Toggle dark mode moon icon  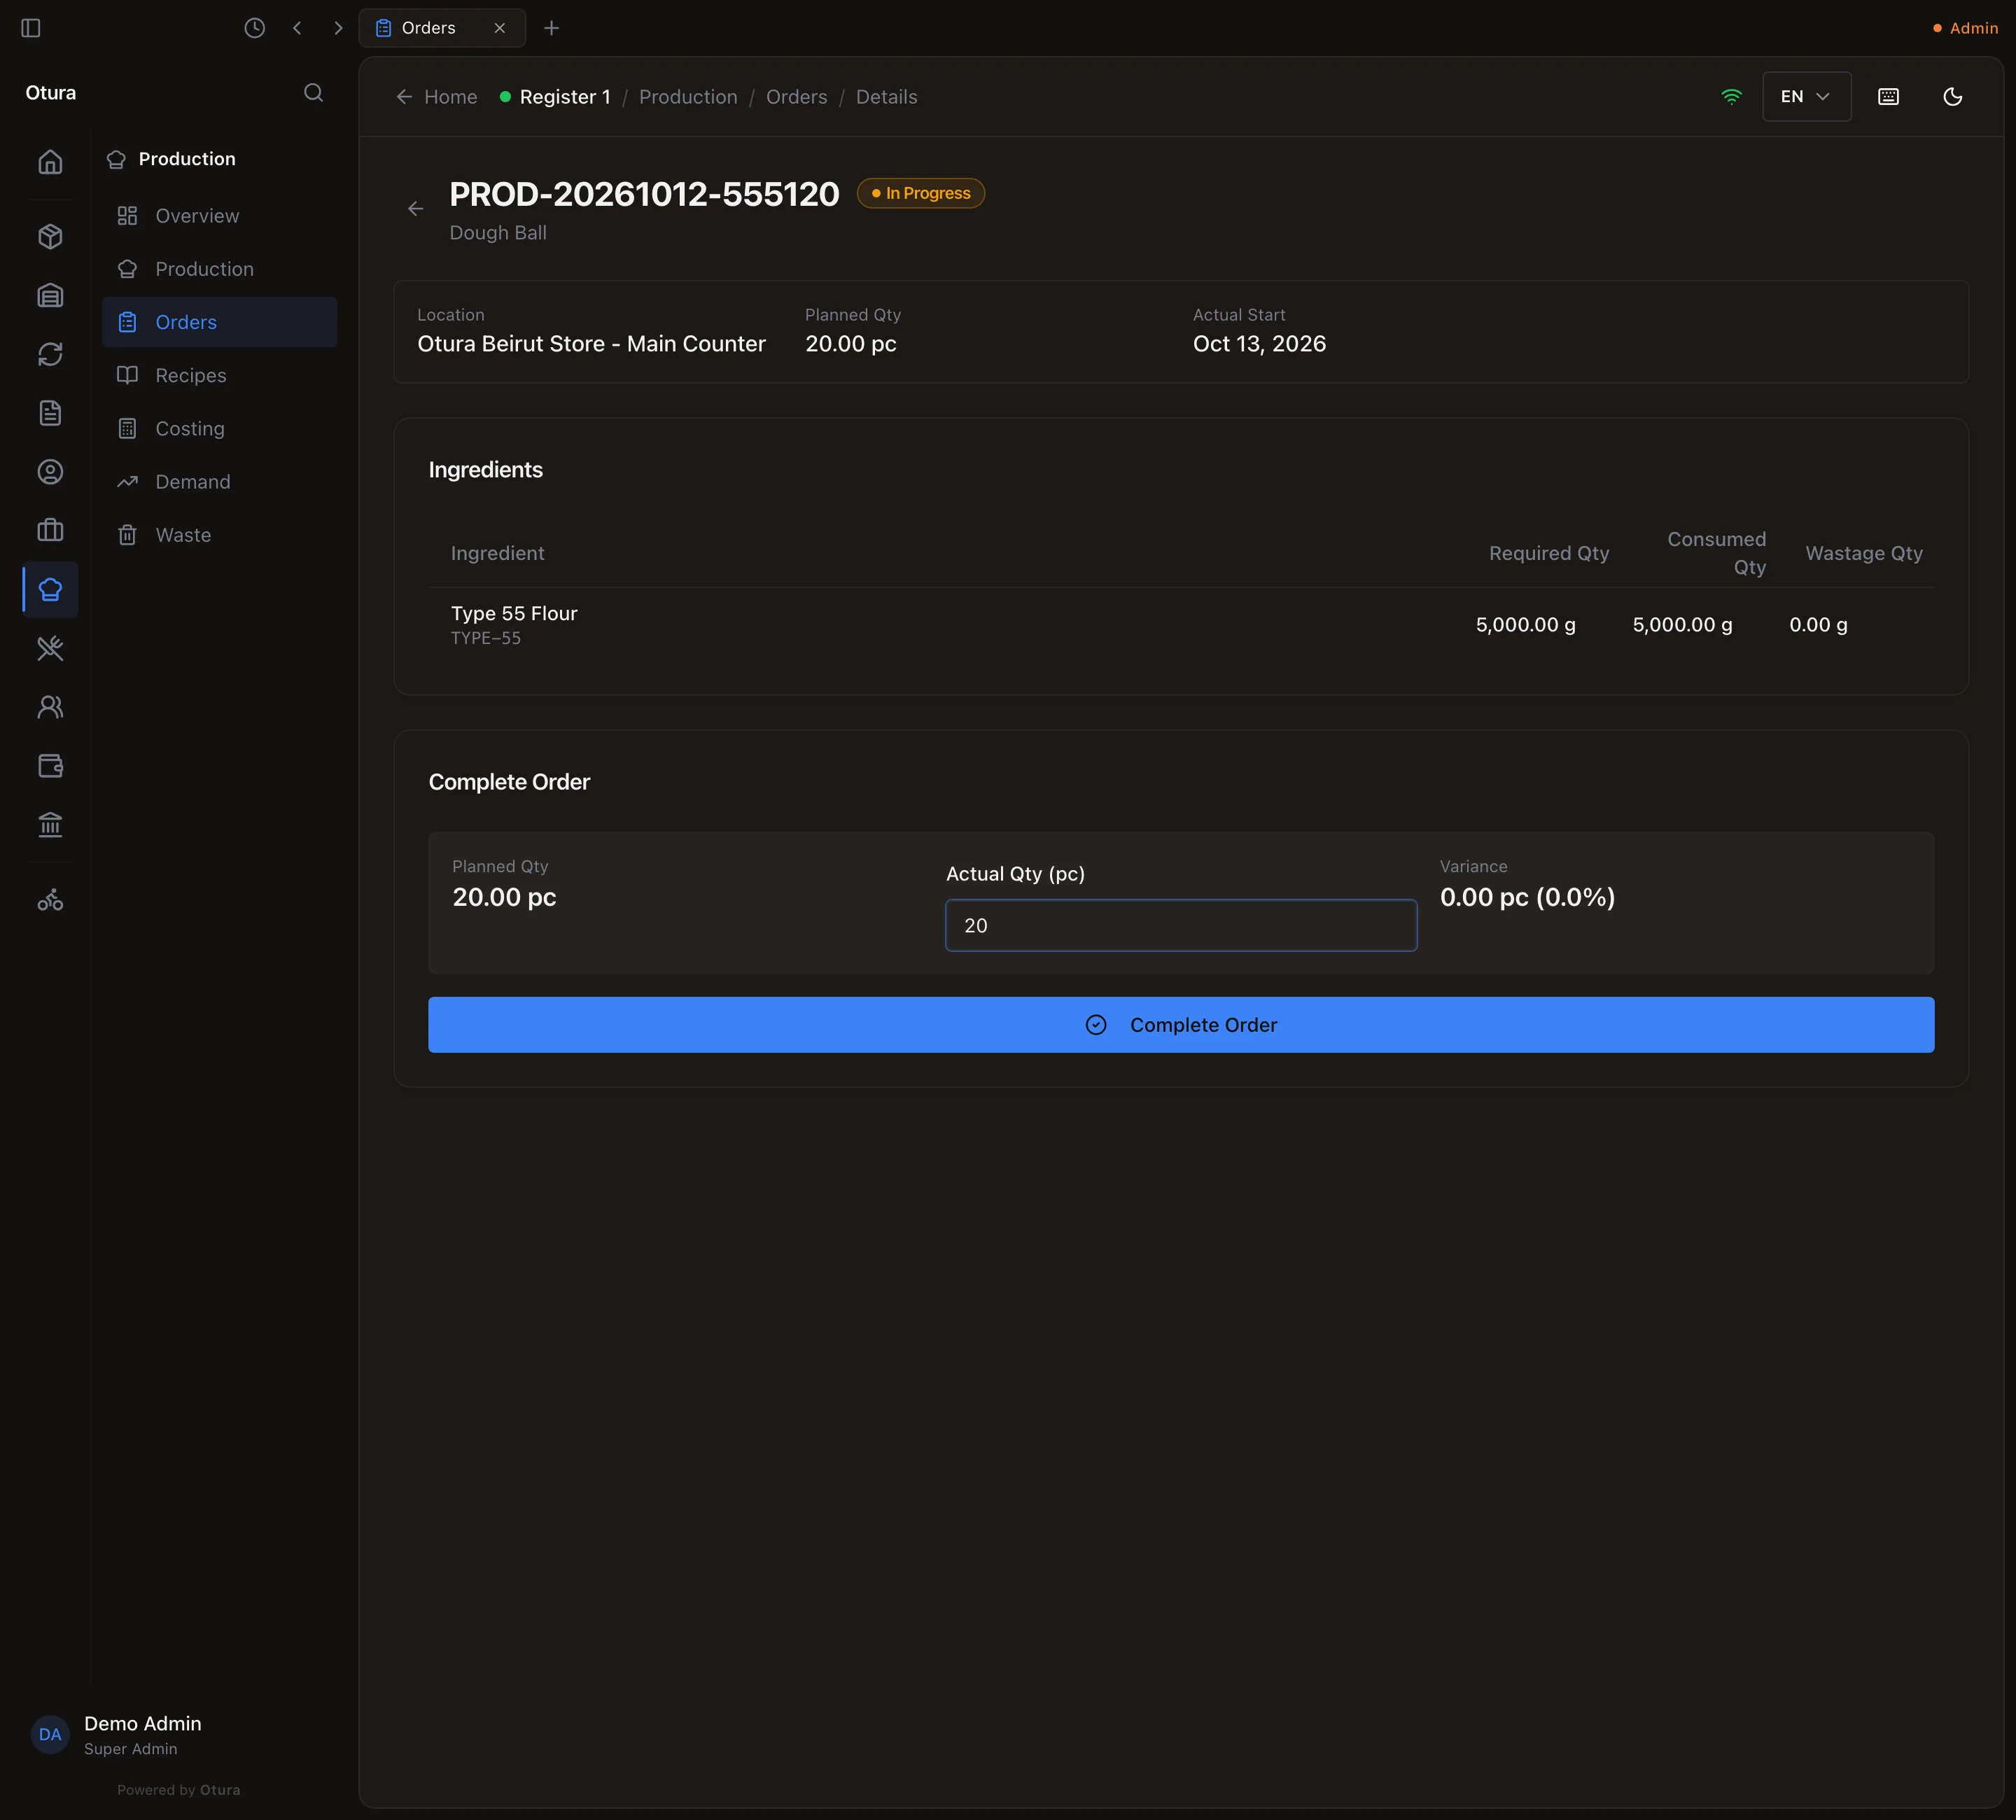pos(1952,97)
